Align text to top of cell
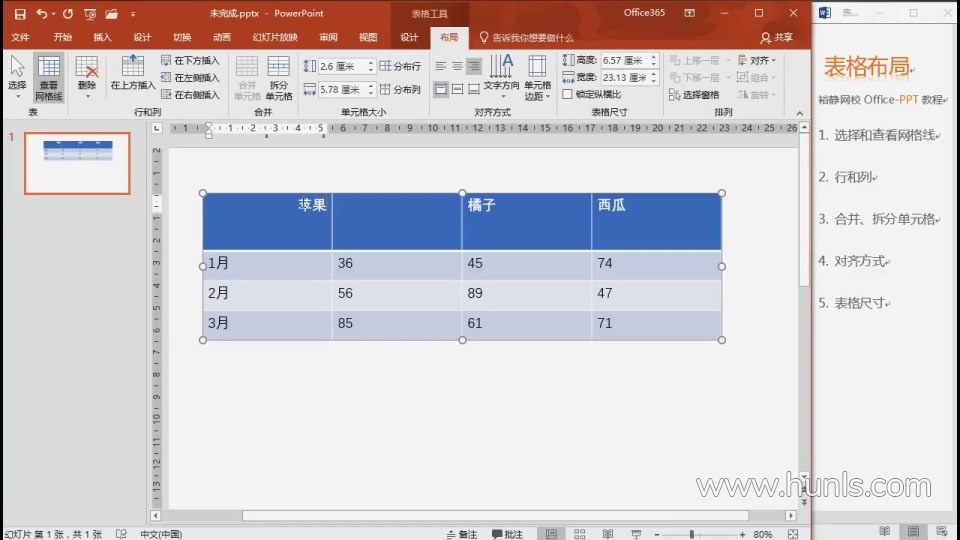This screenshot has width=960, height=540. (x=441, y=89)
